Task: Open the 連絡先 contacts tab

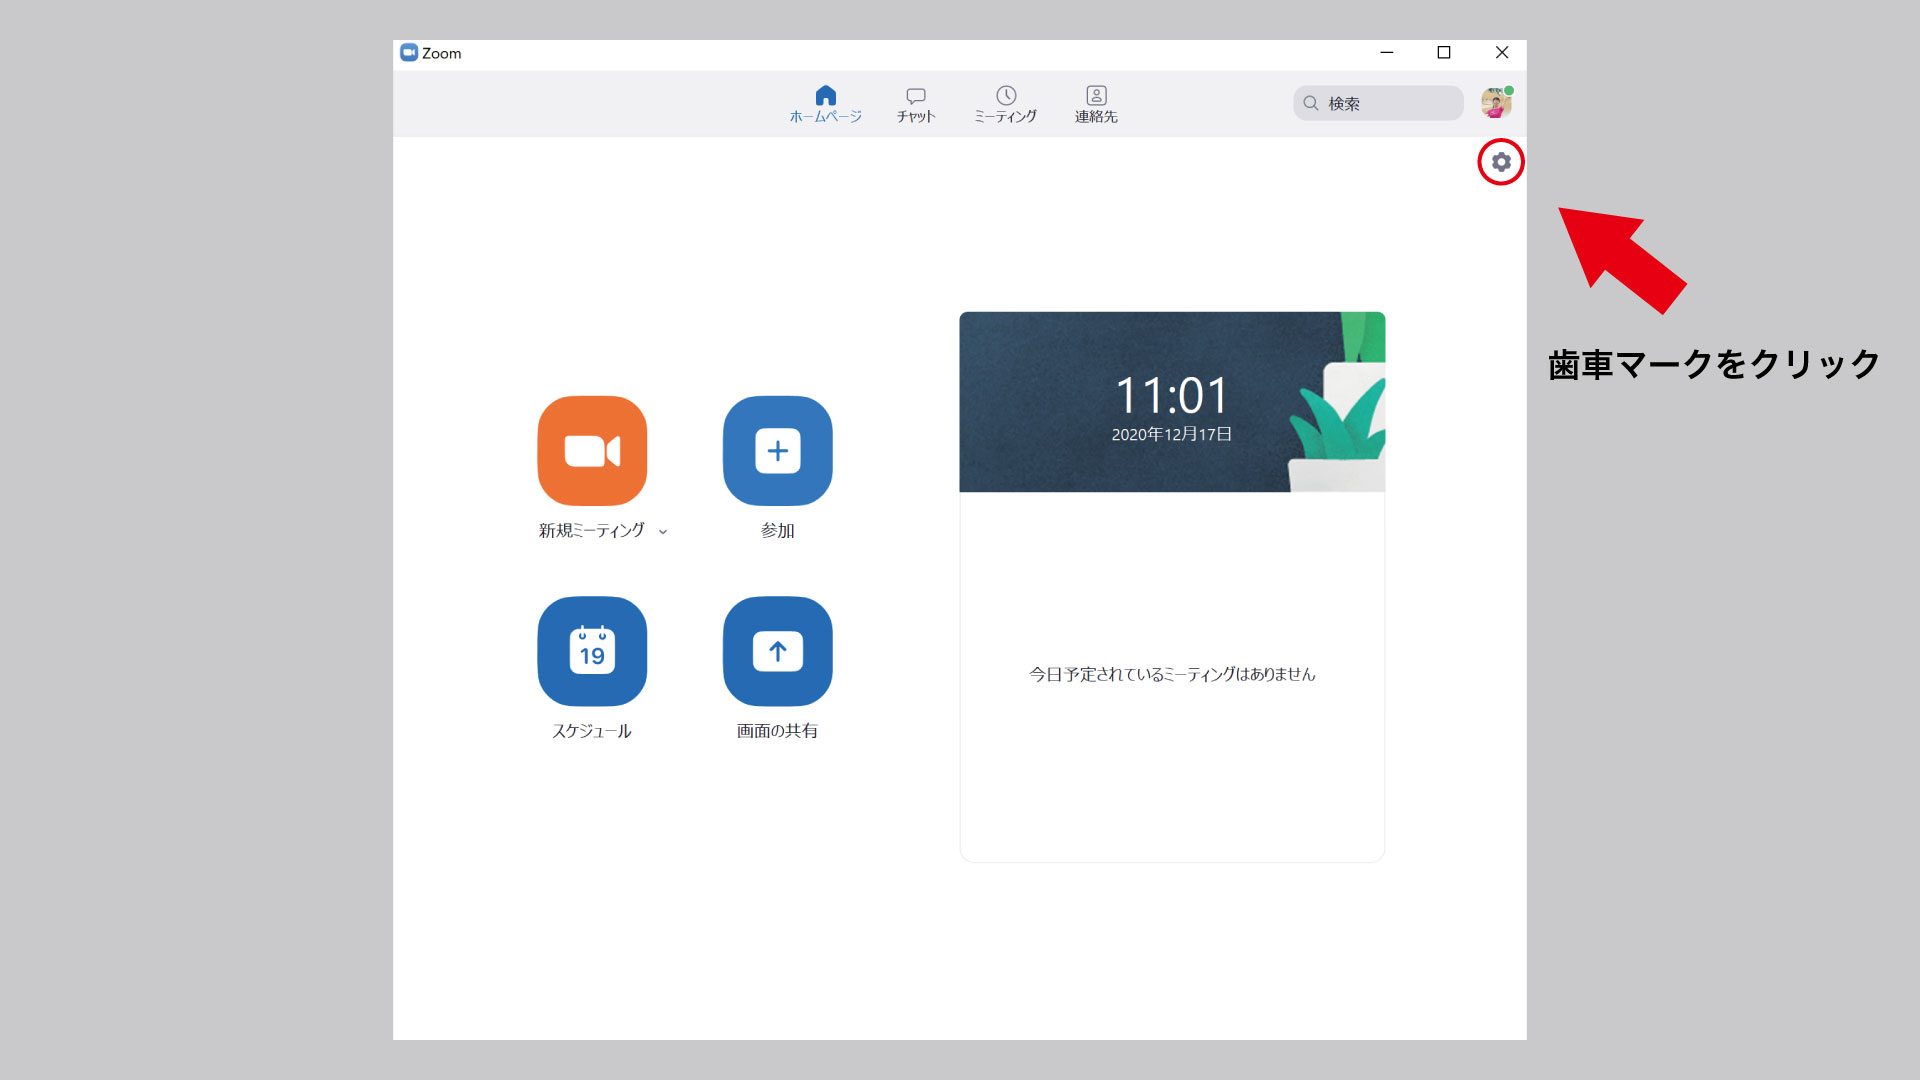Action: [x=1096, y=104]
